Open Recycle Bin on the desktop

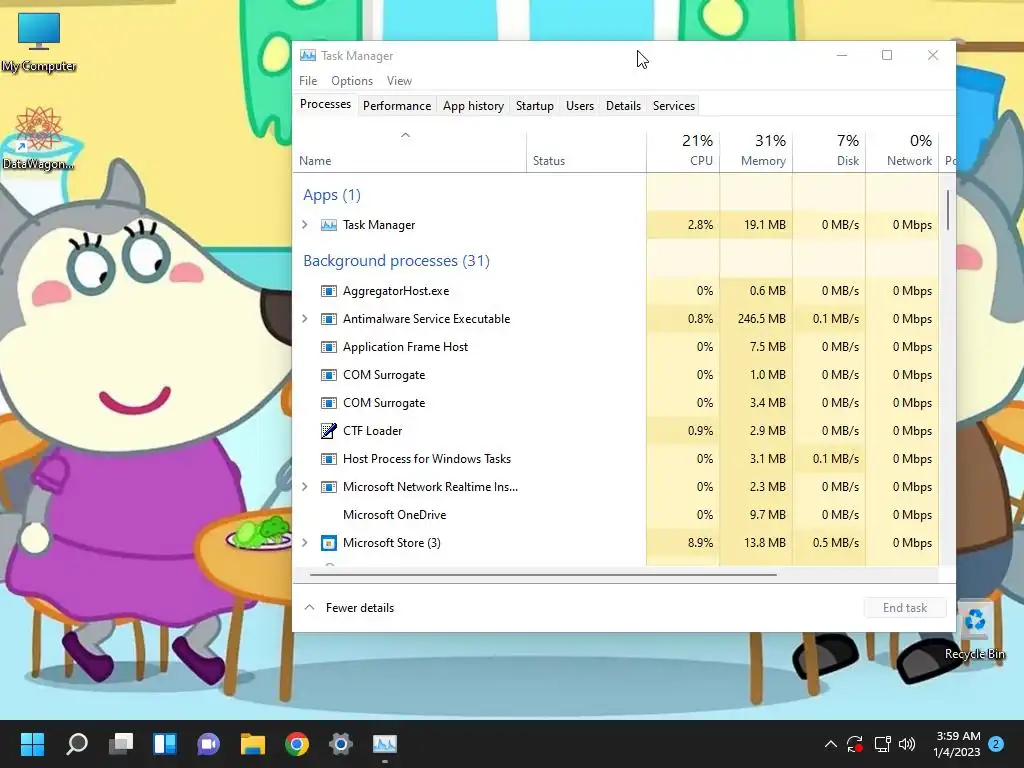[x=975, y=630]
